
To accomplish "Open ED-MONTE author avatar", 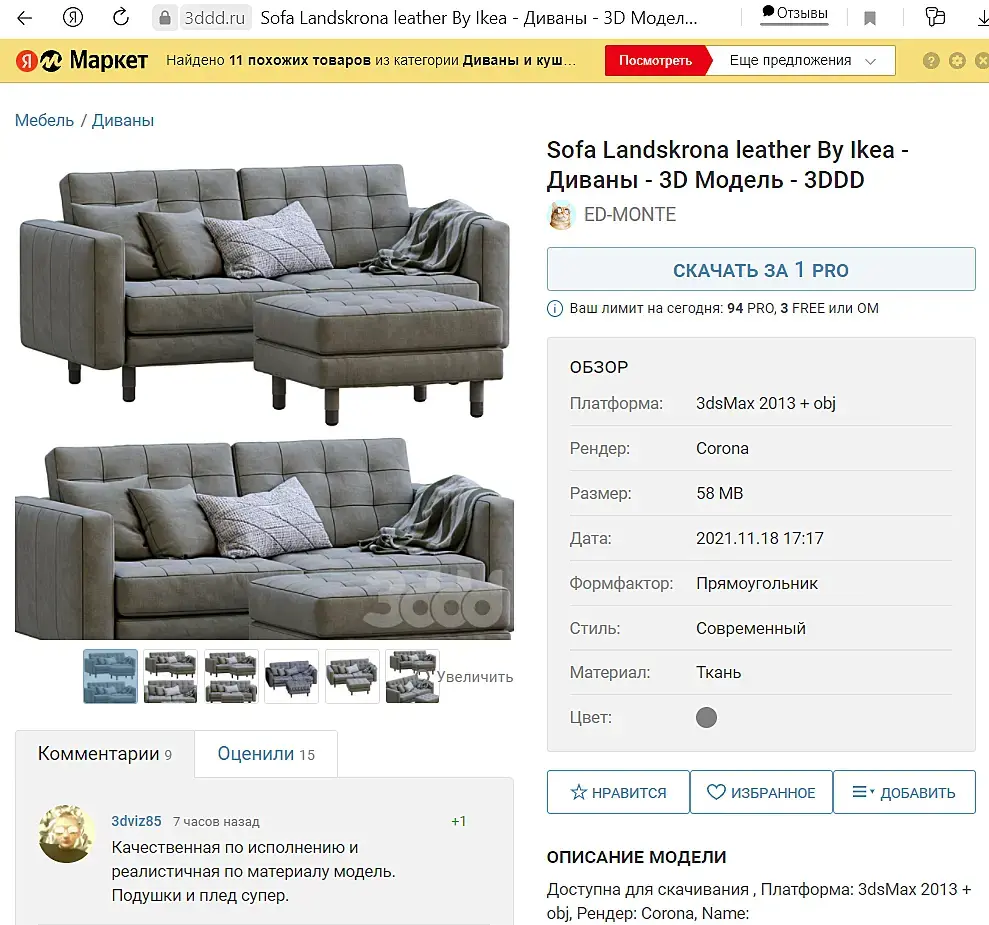I will tap(561, 215).
